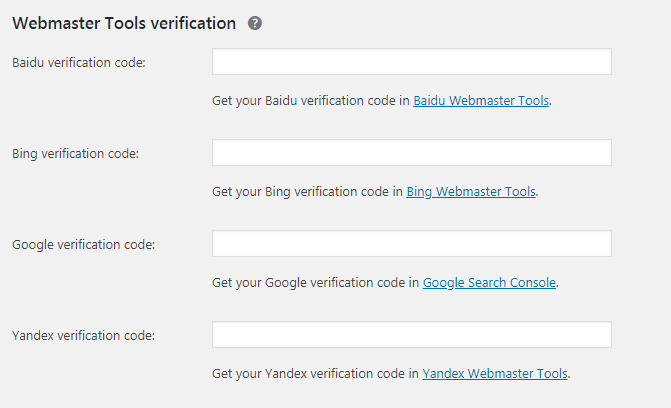Screen dimensions: 671x408
Task: Open the Baidu Webmaster Tools link
Action: tap(481, 101)
